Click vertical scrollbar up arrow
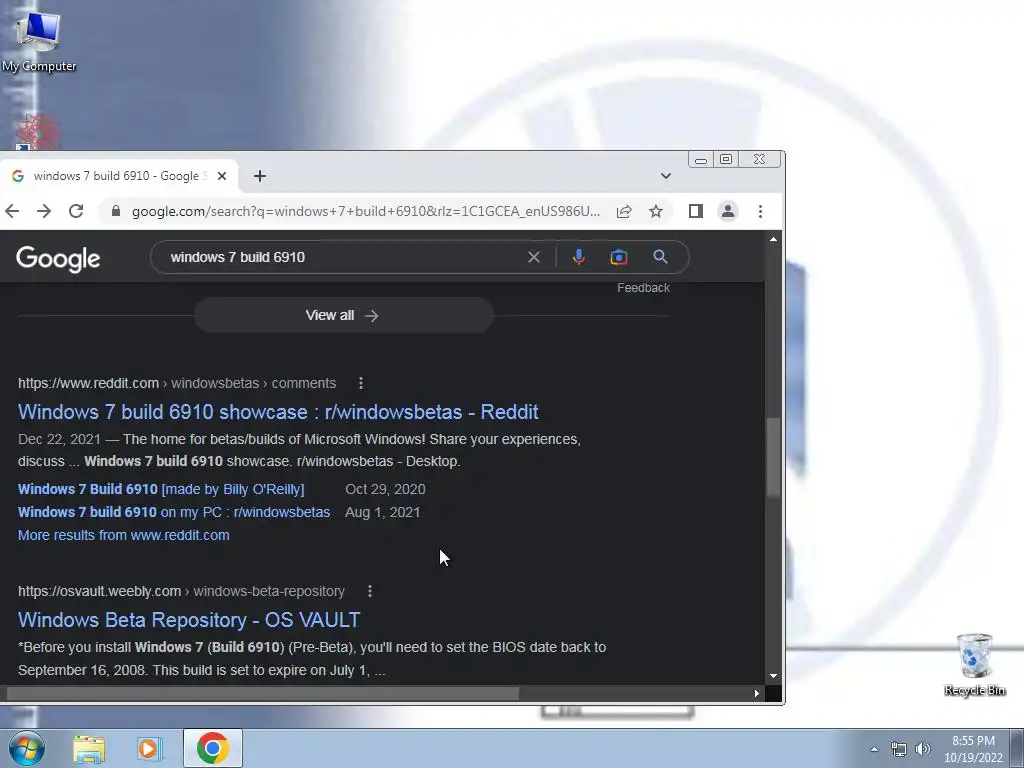This screenshot has width=1024, height=768. pyautogui.click(x=773, y=239)
